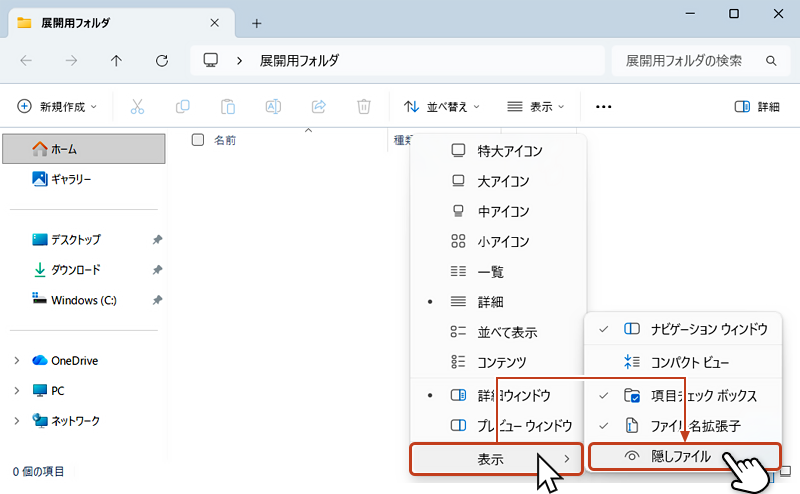Click 展開用フォルダ in address bar
Image resolution: width=800 pixels, height=494 pixels.
click(299, 61)
